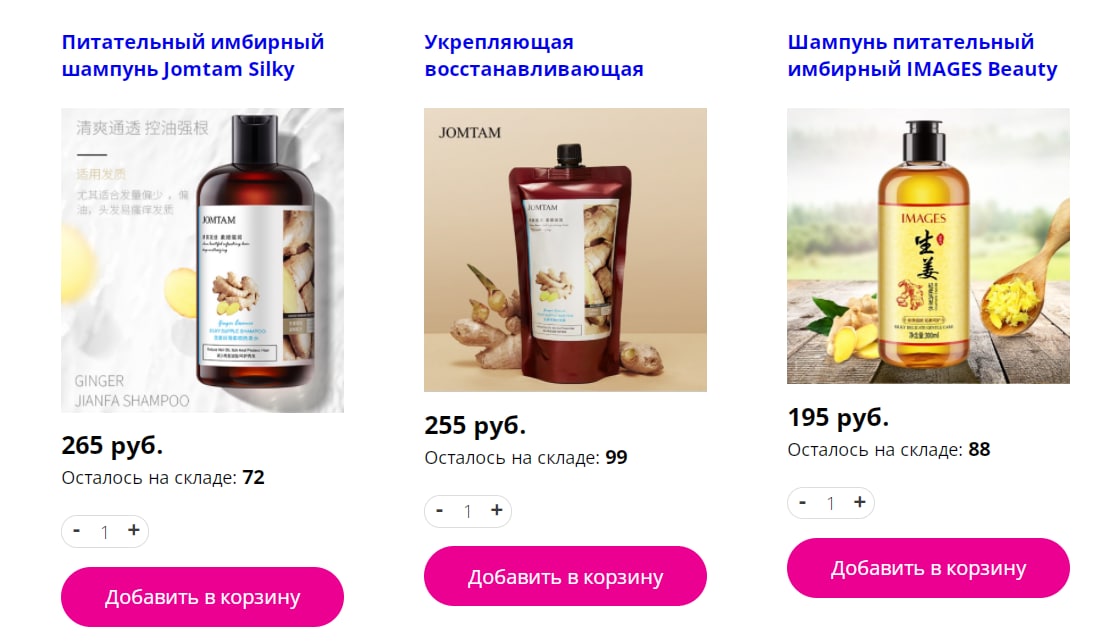Open Питательный имбирный шампунь Jomtam Silky link

(x=193, y=55)
